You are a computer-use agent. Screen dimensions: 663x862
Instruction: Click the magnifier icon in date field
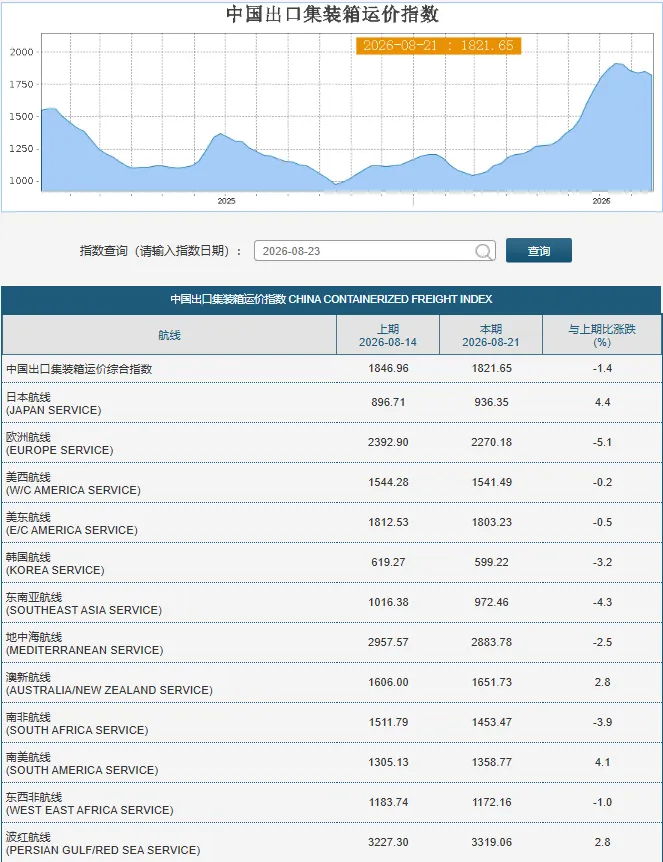point(483,251)
